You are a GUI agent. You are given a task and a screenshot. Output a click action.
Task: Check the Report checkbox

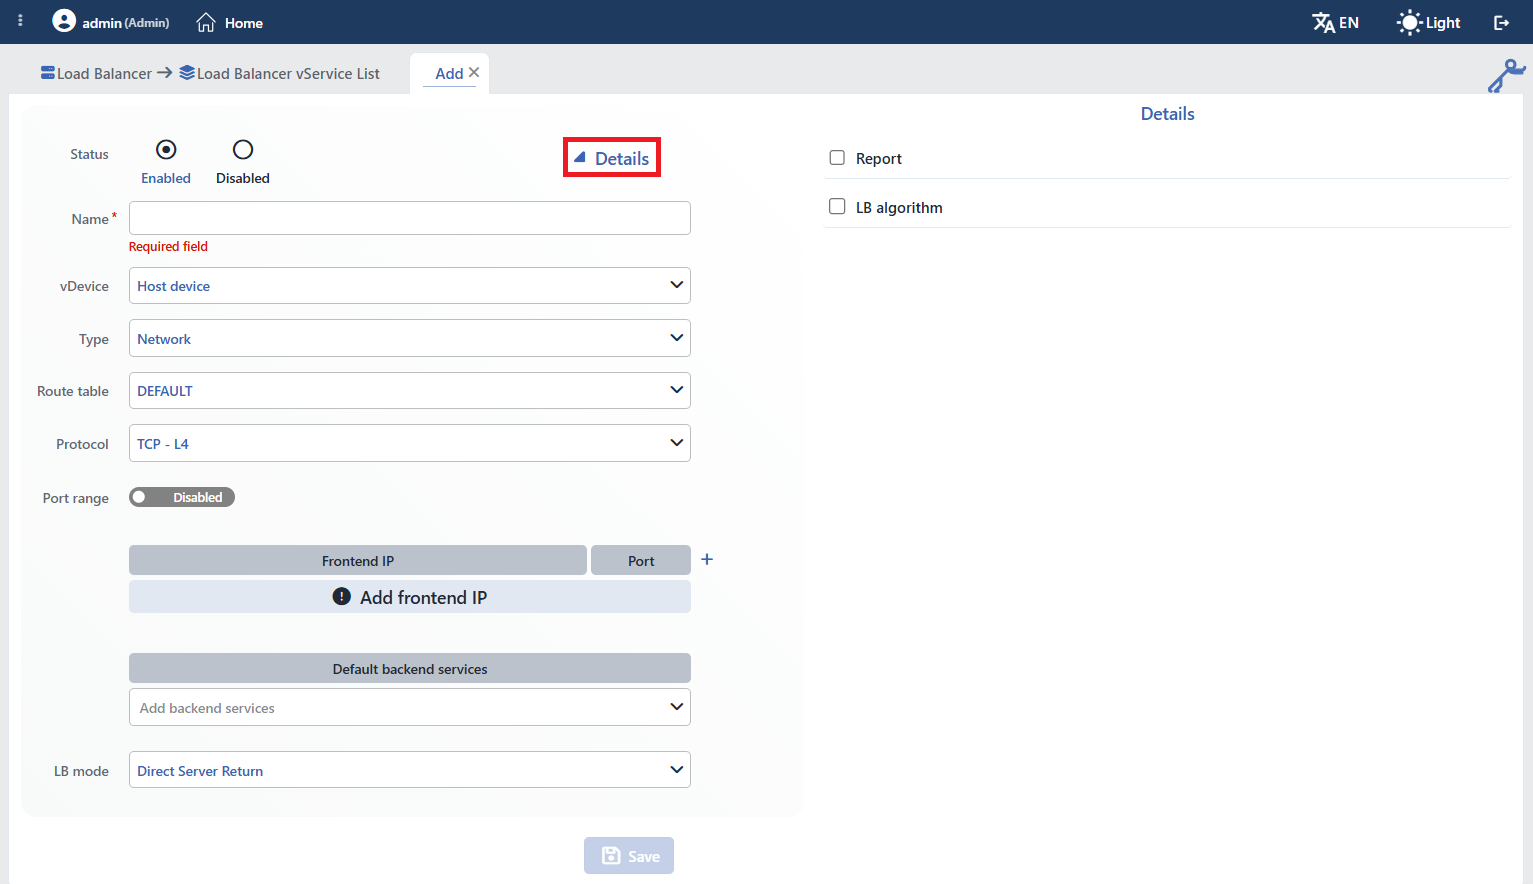pyautogui.click(x=837, y=157)
